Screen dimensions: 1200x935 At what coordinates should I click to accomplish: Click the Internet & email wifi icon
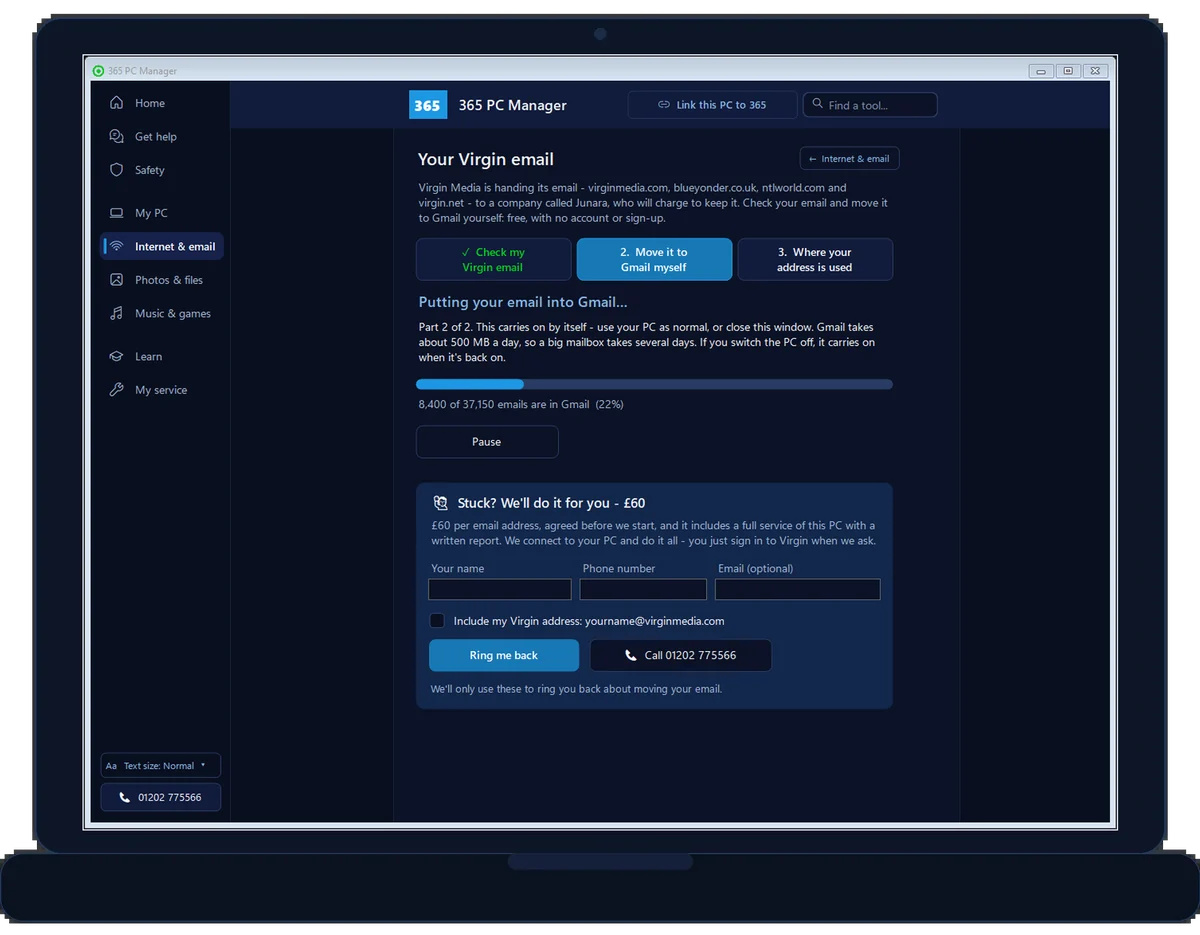[117, 247]
